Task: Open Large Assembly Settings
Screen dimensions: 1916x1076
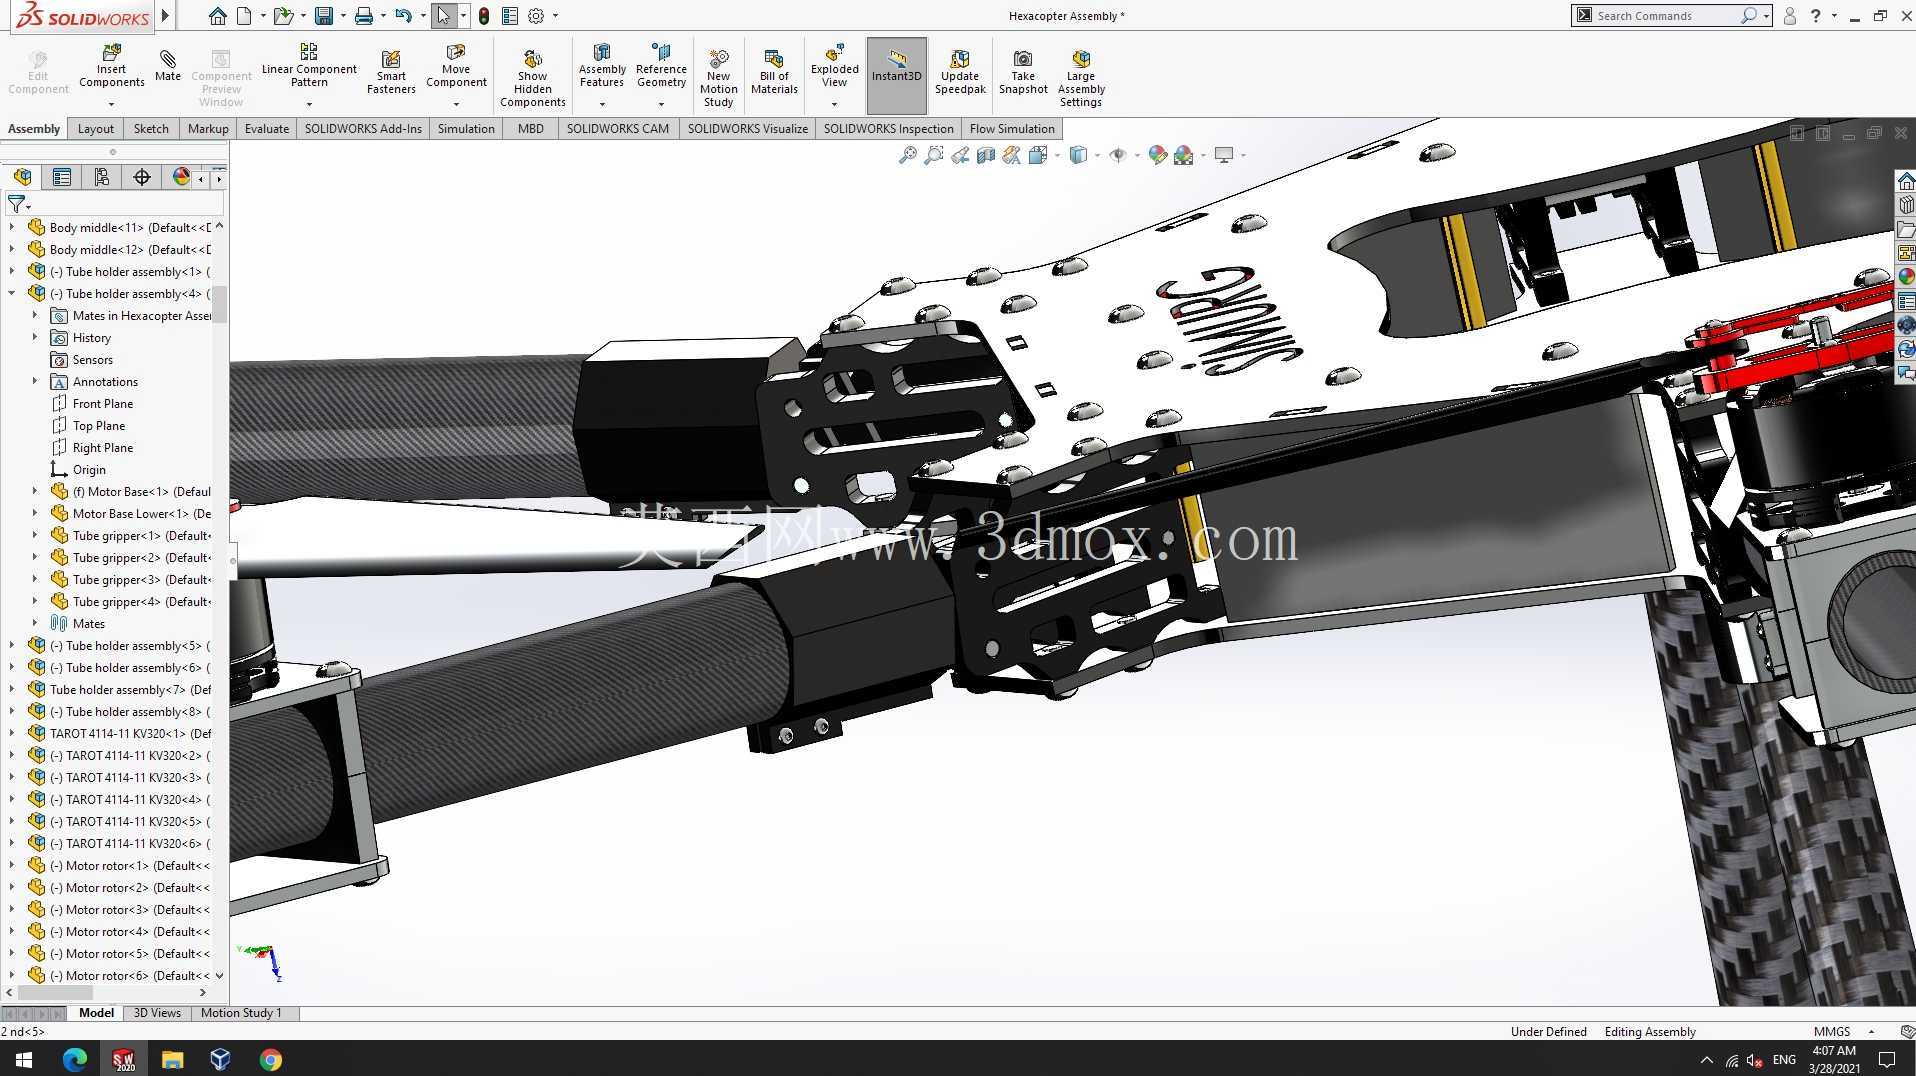Action: click(x=1081, y=78)
